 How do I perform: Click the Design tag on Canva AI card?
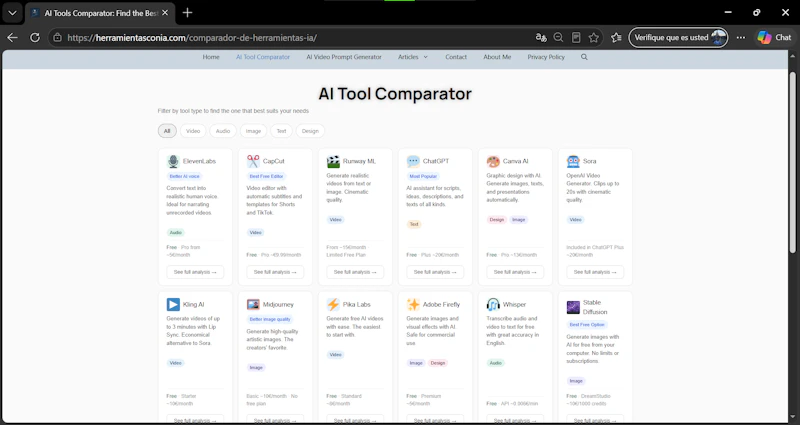pyautogui.click(x=496, y=220)
